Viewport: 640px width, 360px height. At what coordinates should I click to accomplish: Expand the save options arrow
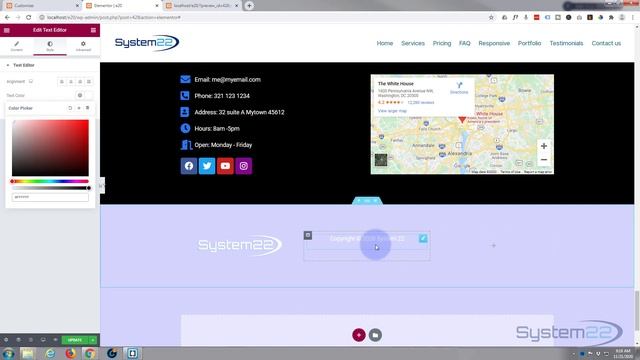click(x=93, y=340)
